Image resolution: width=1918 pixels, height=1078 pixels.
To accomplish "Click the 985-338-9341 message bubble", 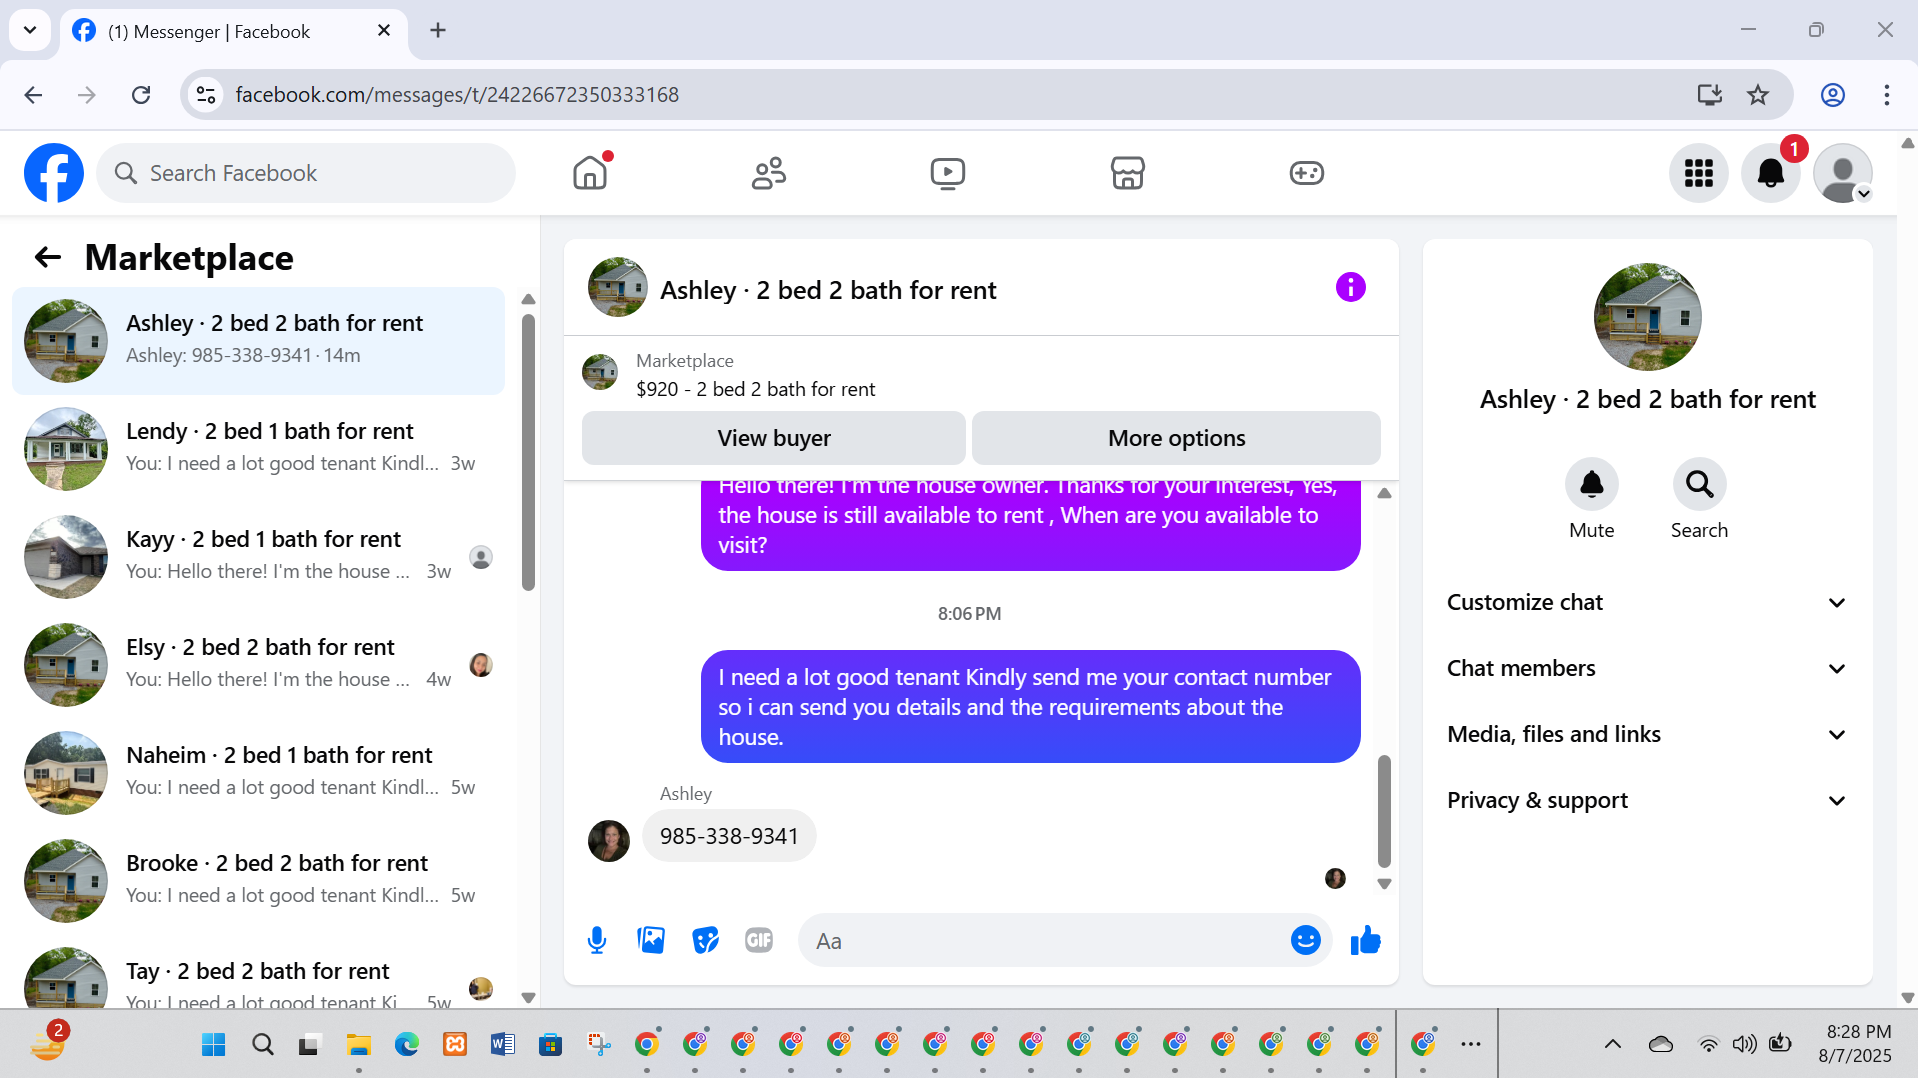I will point(729,836).
